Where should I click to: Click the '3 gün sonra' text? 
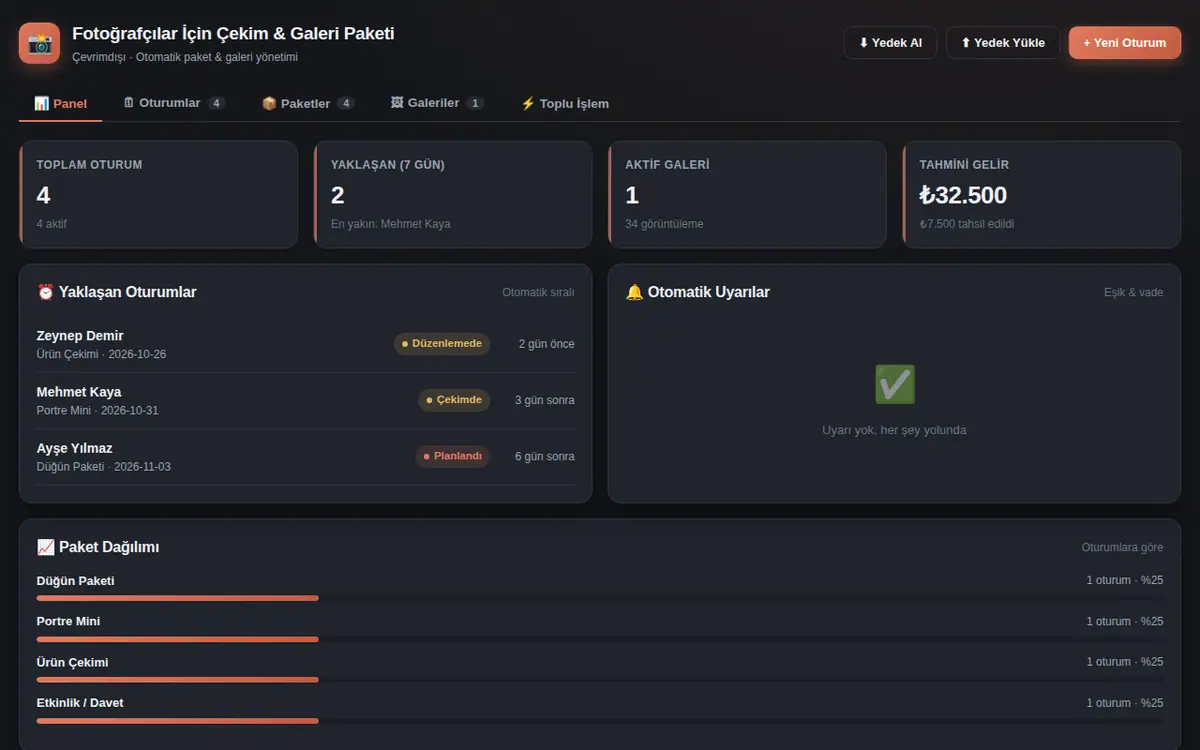pos(545,400)
